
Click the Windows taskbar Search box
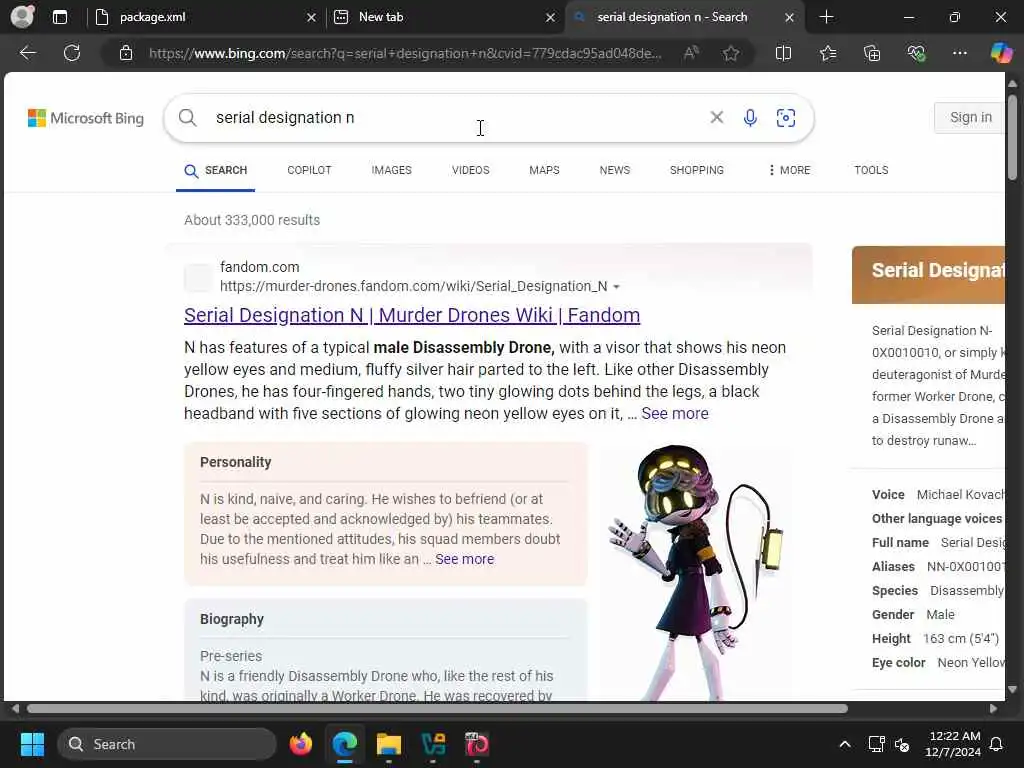[167, 744]
